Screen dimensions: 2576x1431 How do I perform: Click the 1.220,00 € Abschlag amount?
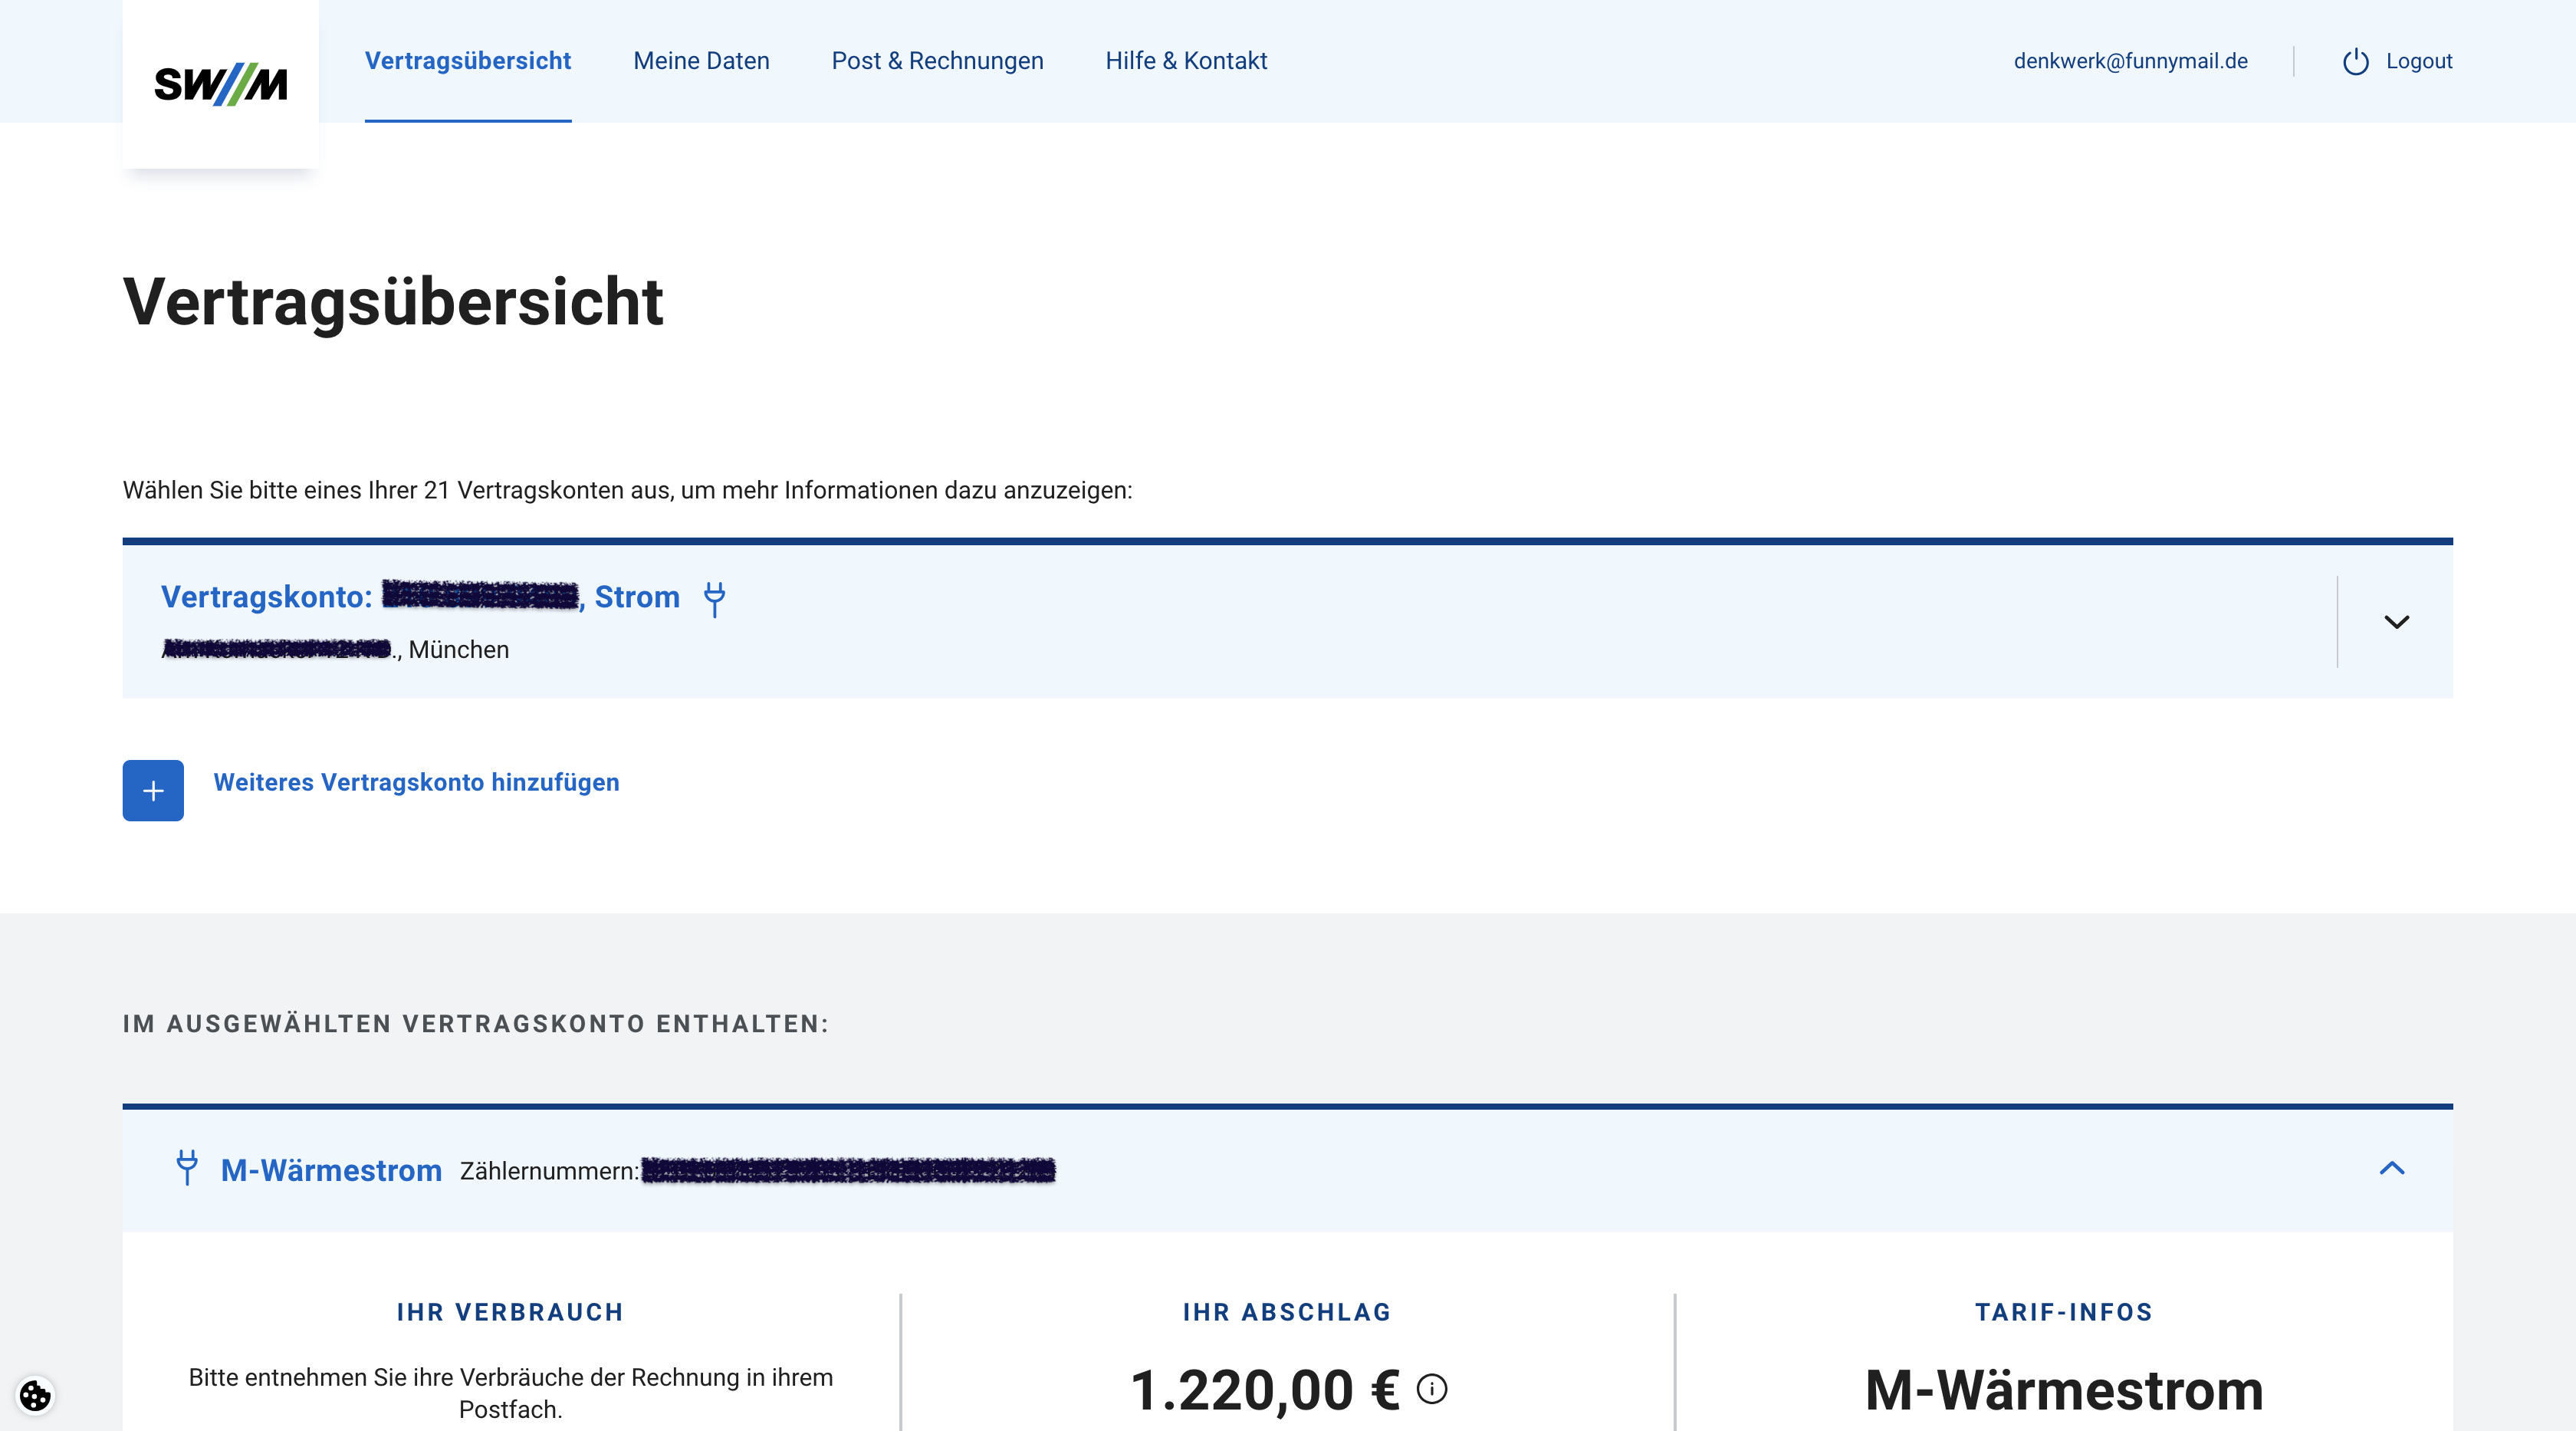[1264, 1390]
